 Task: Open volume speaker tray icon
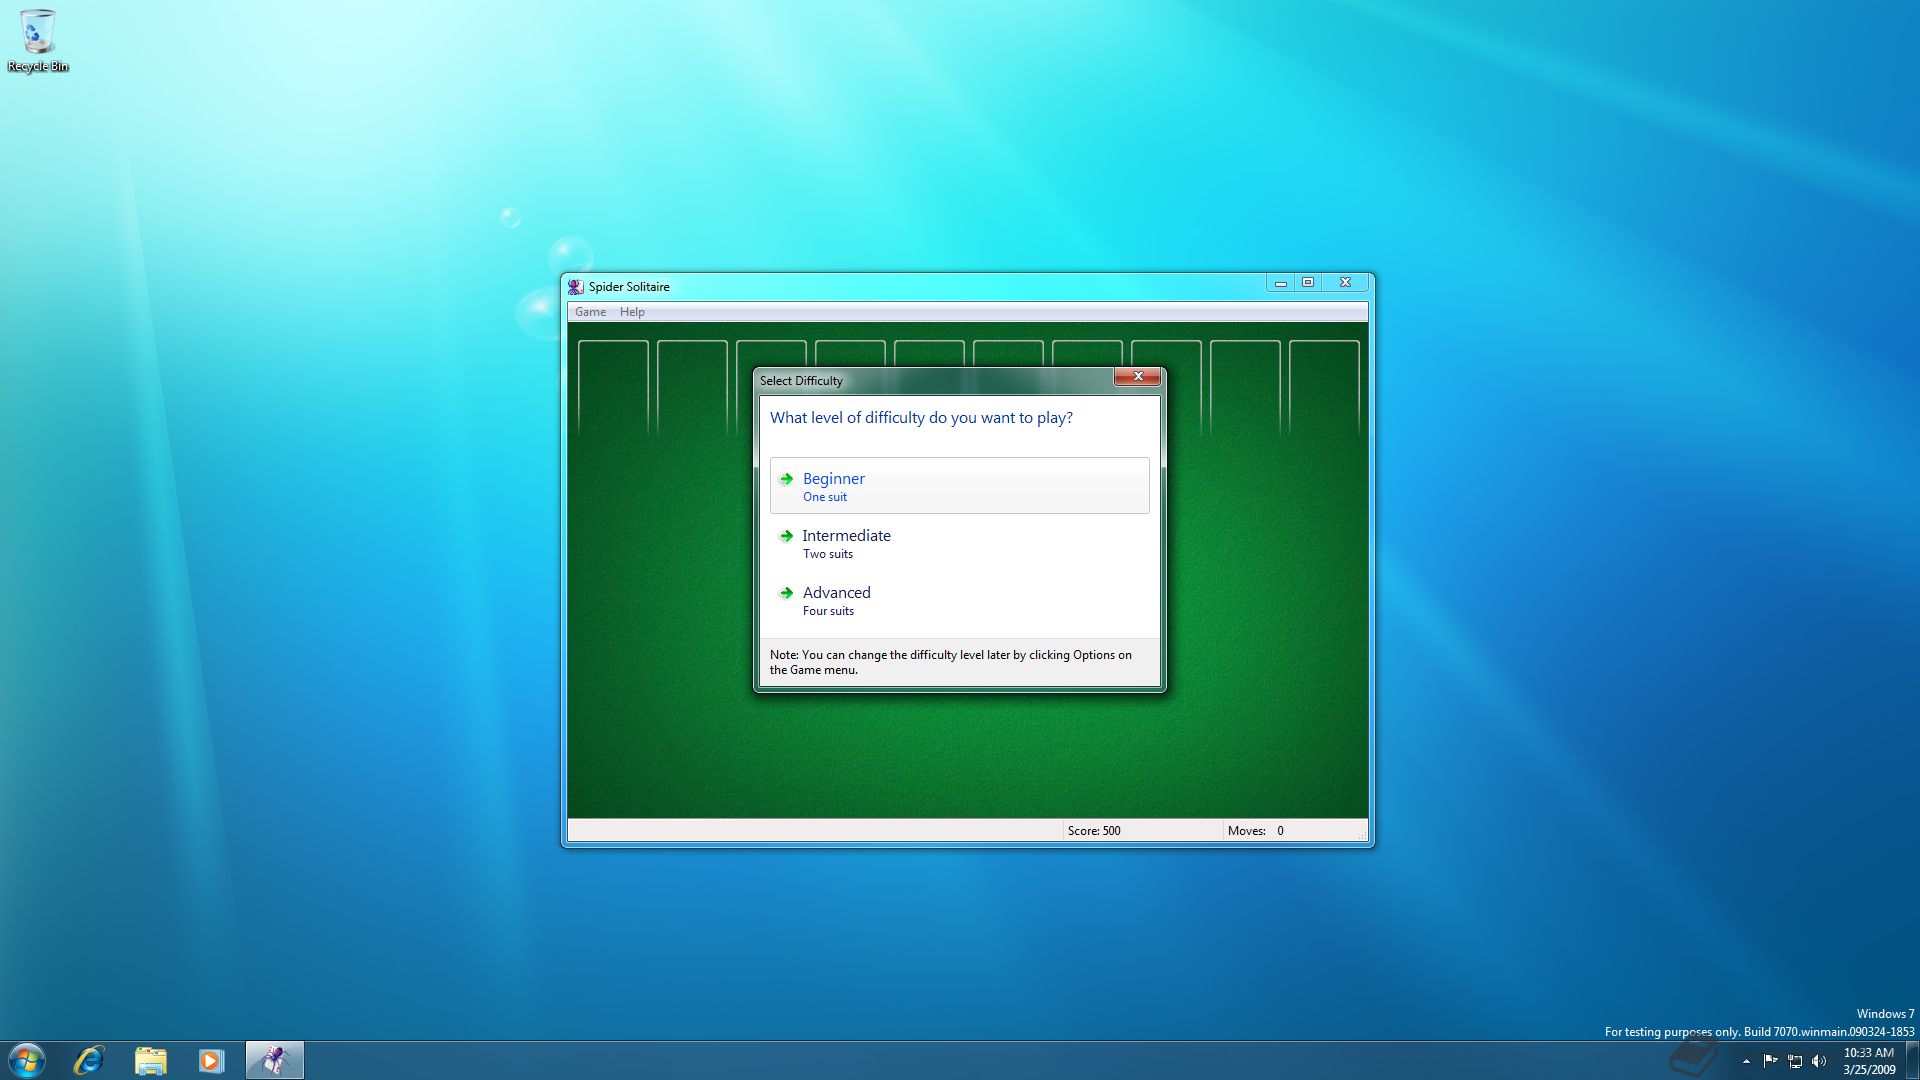(x=1819, y=1061)
